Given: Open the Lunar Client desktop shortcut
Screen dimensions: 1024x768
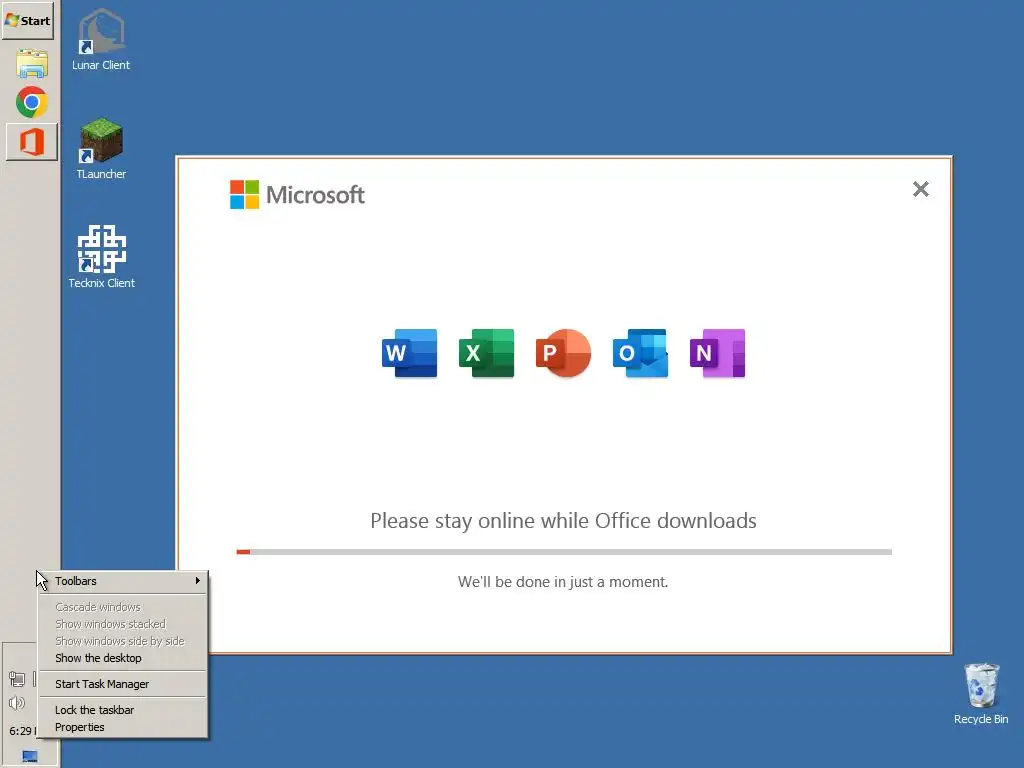Looking at the screenshot, I should pos(101,39).
